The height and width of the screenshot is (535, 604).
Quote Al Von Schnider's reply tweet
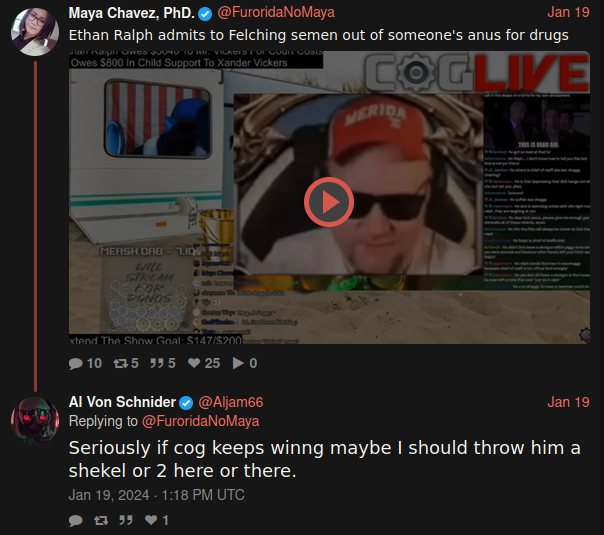pyautogui.click(x=126, y=520)
